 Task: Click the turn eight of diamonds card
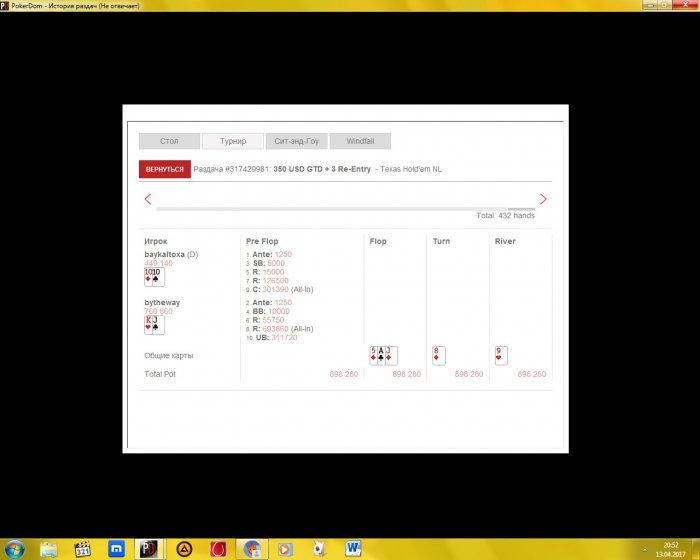click(x=439, y=355)
